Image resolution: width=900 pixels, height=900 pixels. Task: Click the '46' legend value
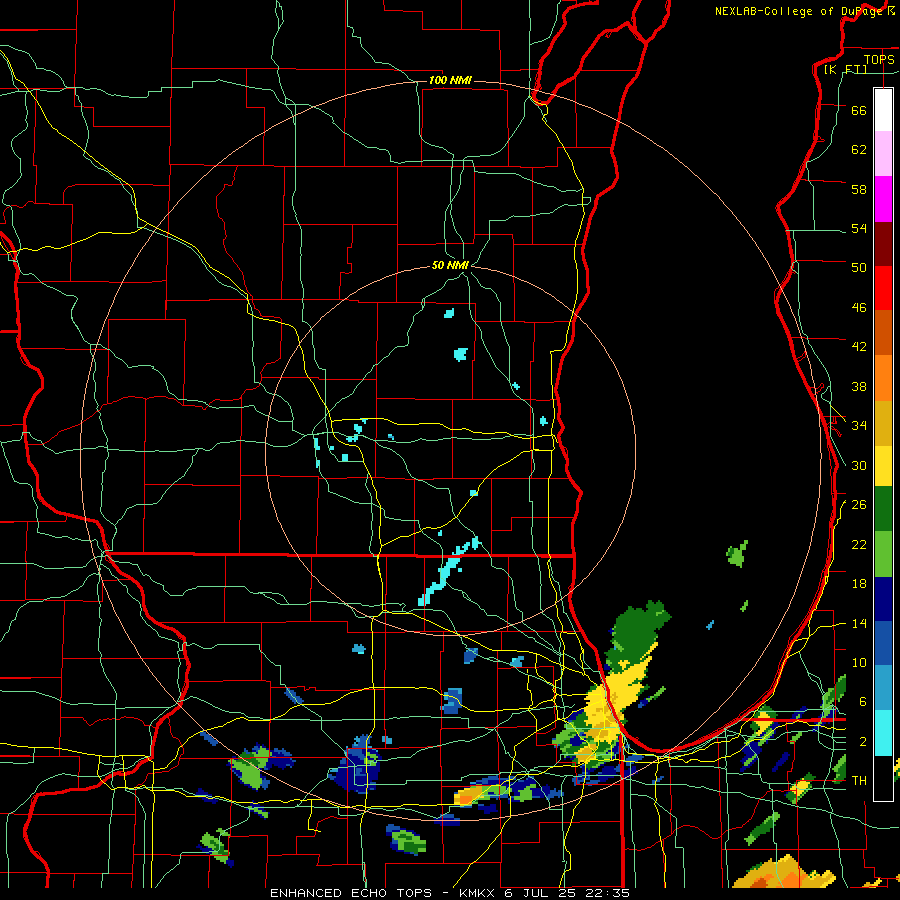(859, 308)
